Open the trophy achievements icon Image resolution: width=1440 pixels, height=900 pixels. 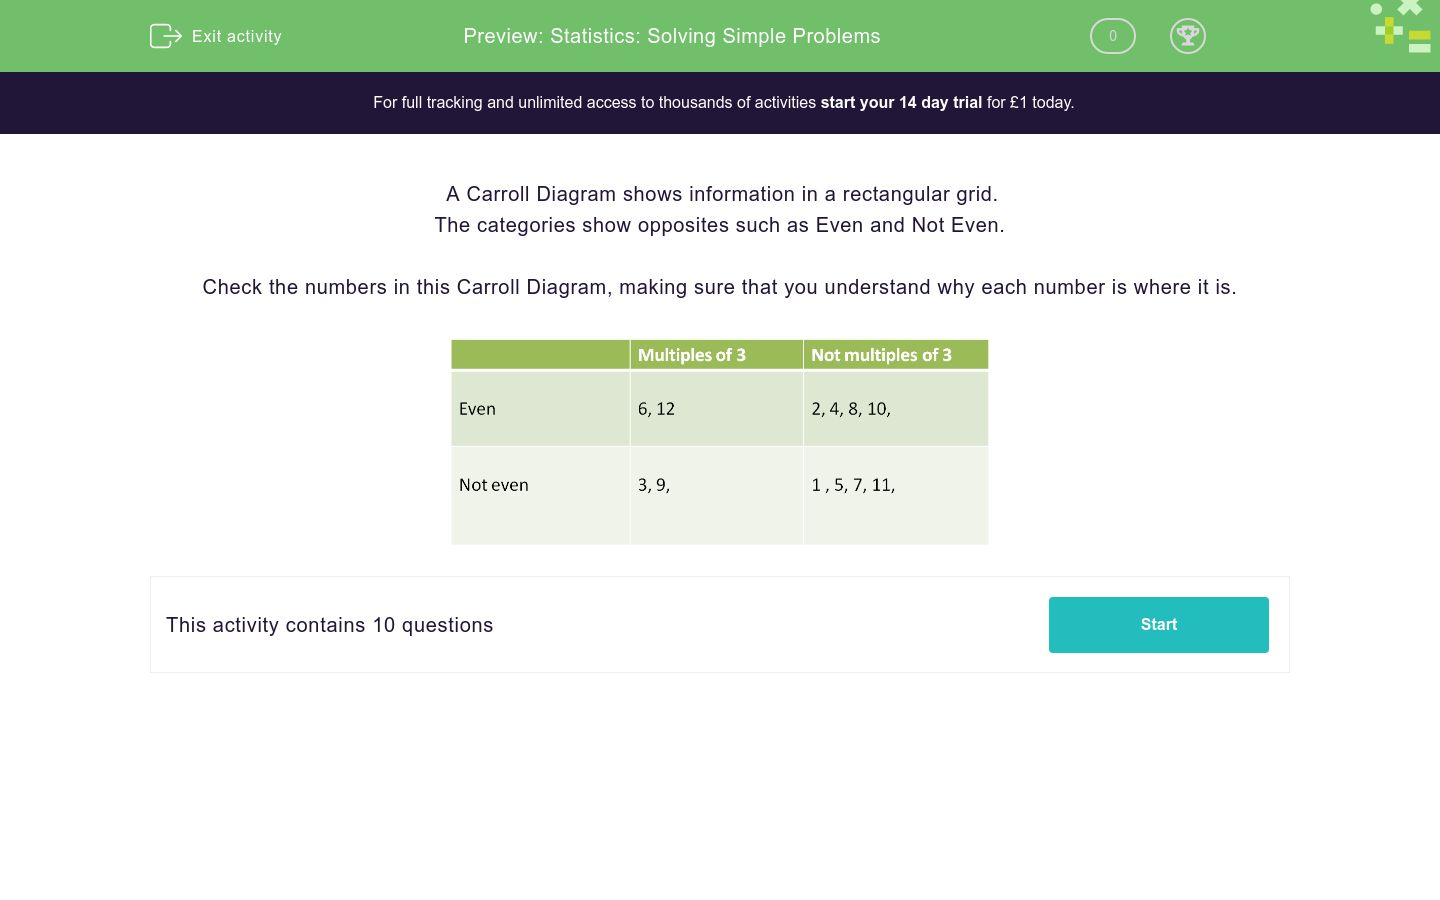tap(1188, 36)
